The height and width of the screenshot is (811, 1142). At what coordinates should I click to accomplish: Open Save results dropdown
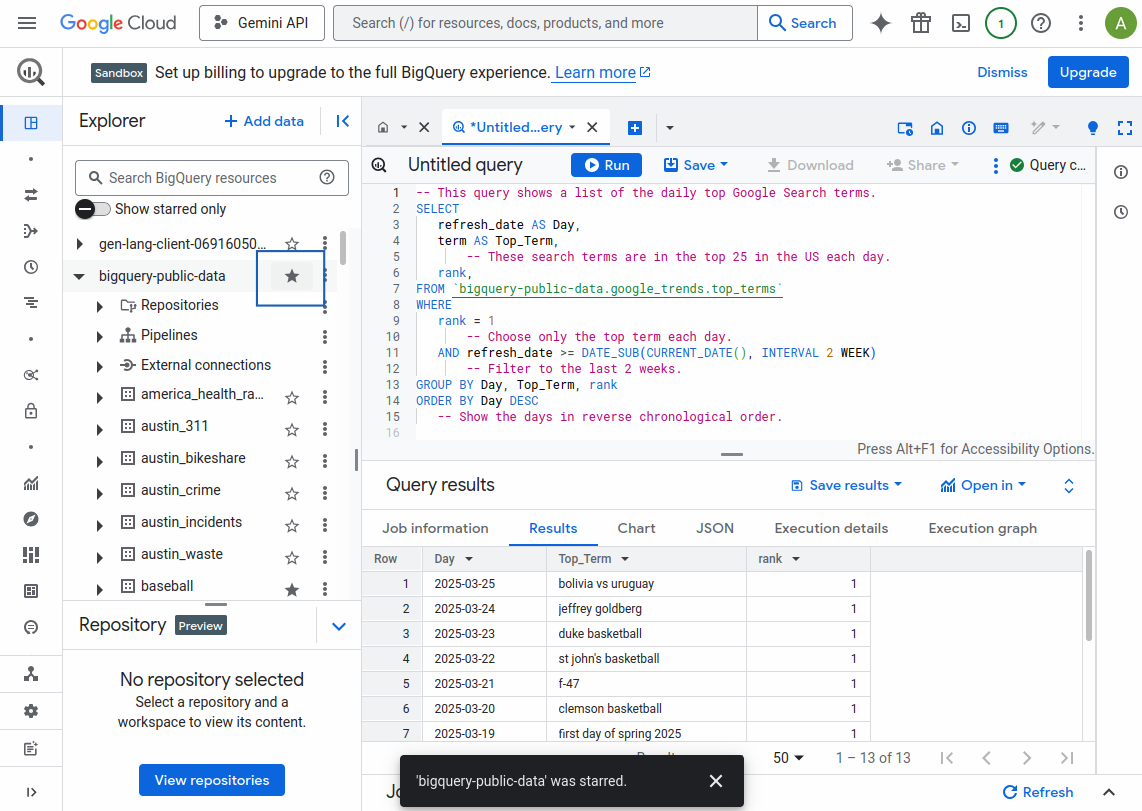(846, 486)
